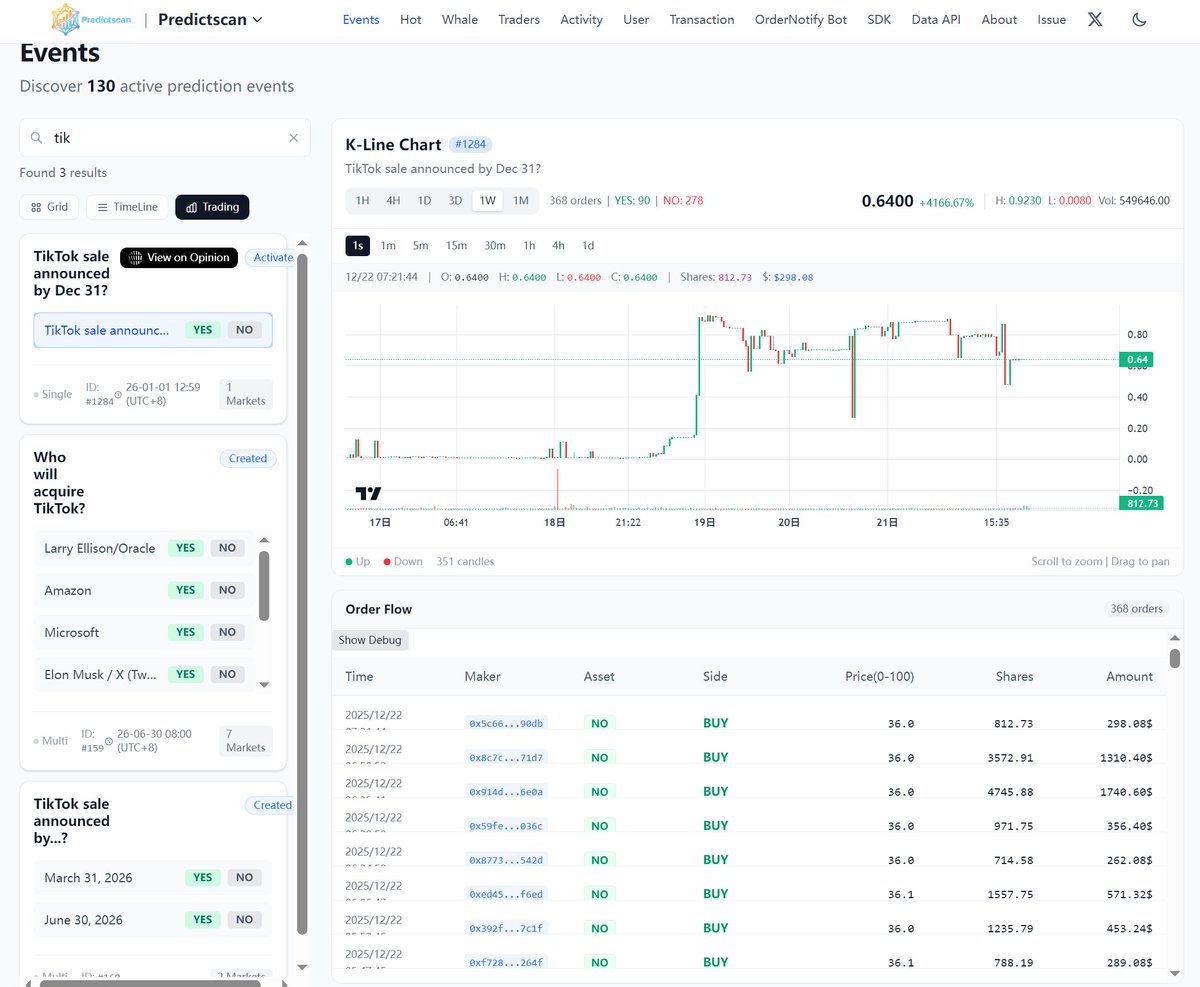
Task: Select the 1M range tab
Action: [521, 200]
